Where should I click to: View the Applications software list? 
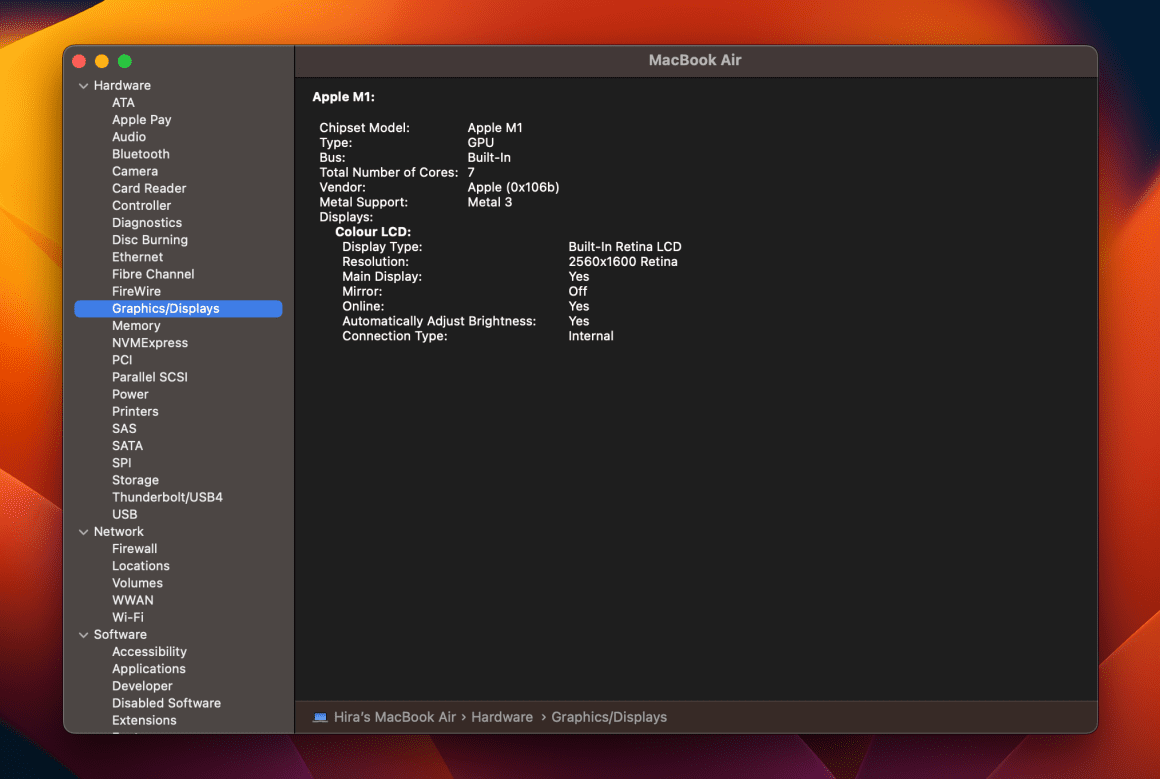click(x=148, y=668)
